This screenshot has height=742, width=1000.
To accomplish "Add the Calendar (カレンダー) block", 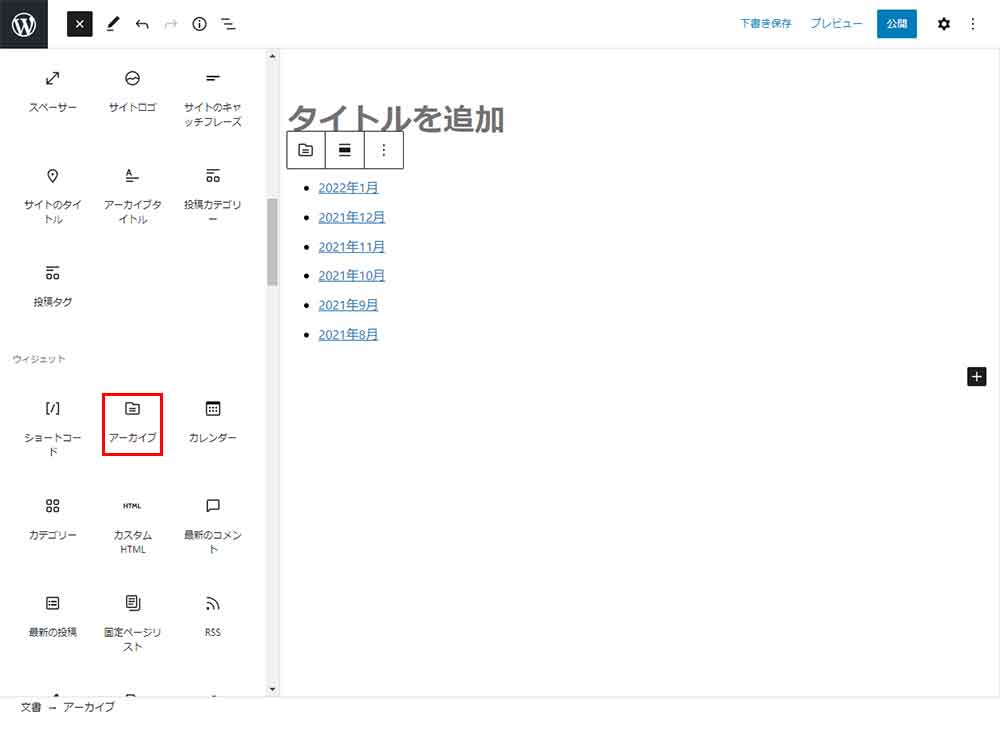I will (212, 423).
